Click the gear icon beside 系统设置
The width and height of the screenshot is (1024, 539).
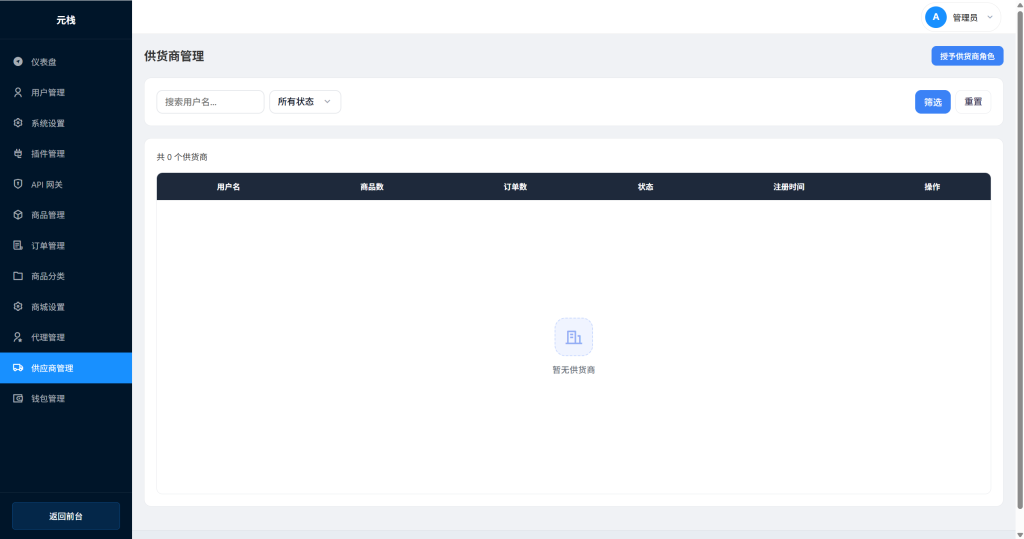18,123
